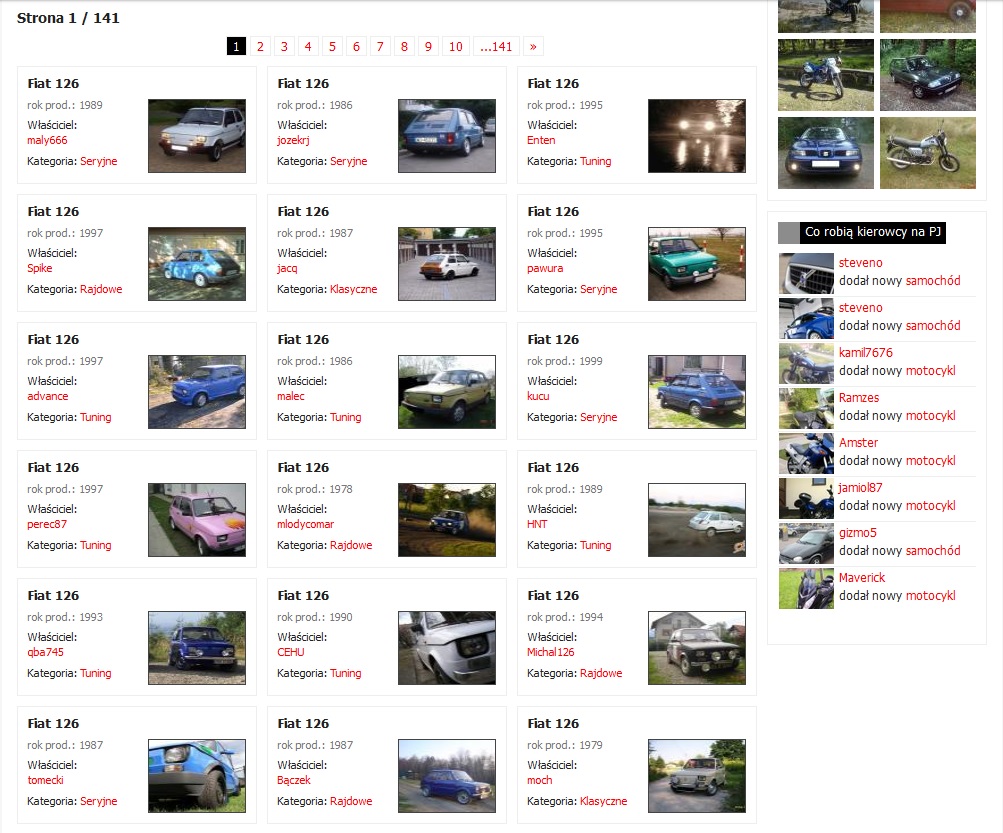The width and height of the screenshot is (1003, 833).
Task: Open gizmo5's car avatar thumbnail
Action: 806,544
